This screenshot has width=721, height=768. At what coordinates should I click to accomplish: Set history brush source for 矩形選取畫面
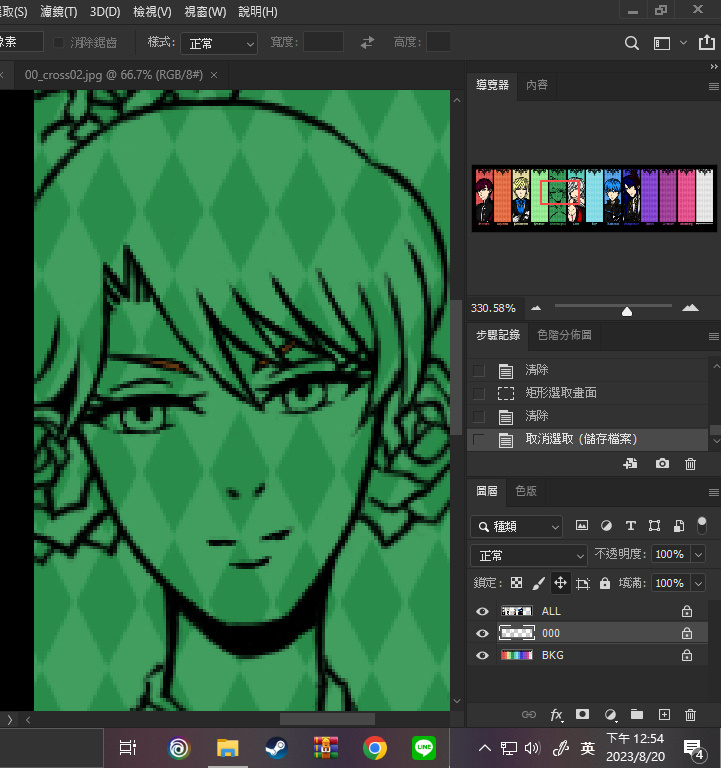tap(479, 393)
